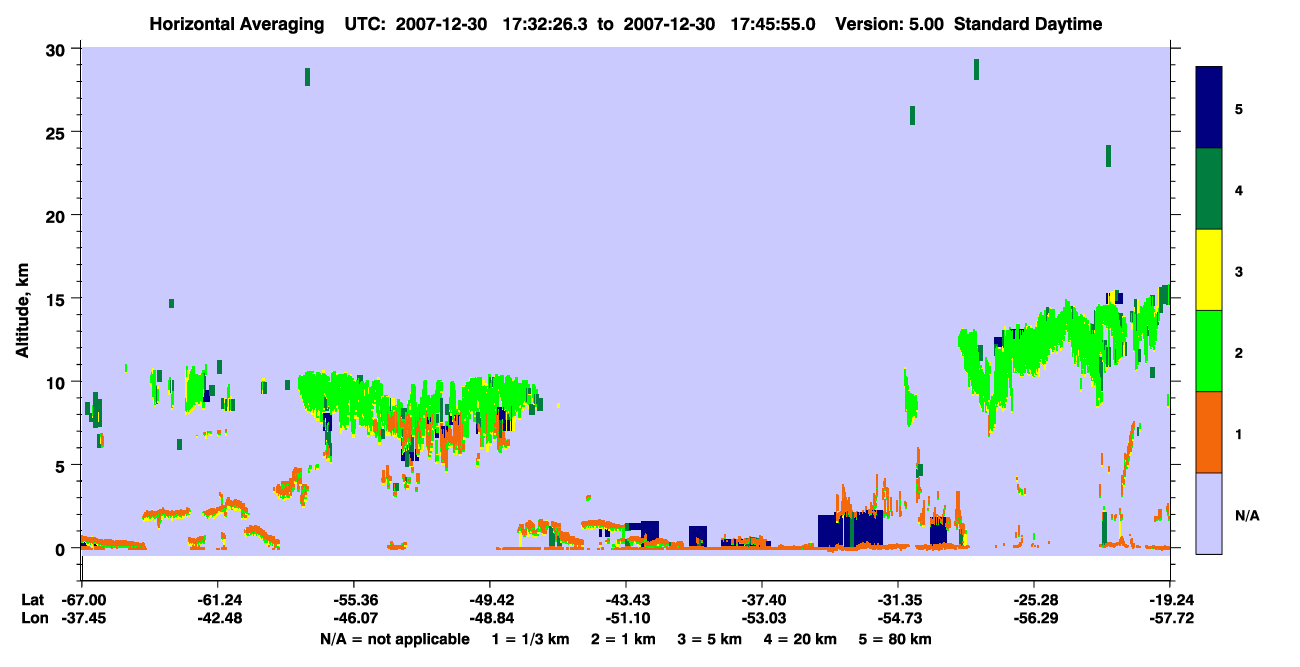Click latitude value -43.43
Screen dimensions: 1300x667
coord(625,600)
